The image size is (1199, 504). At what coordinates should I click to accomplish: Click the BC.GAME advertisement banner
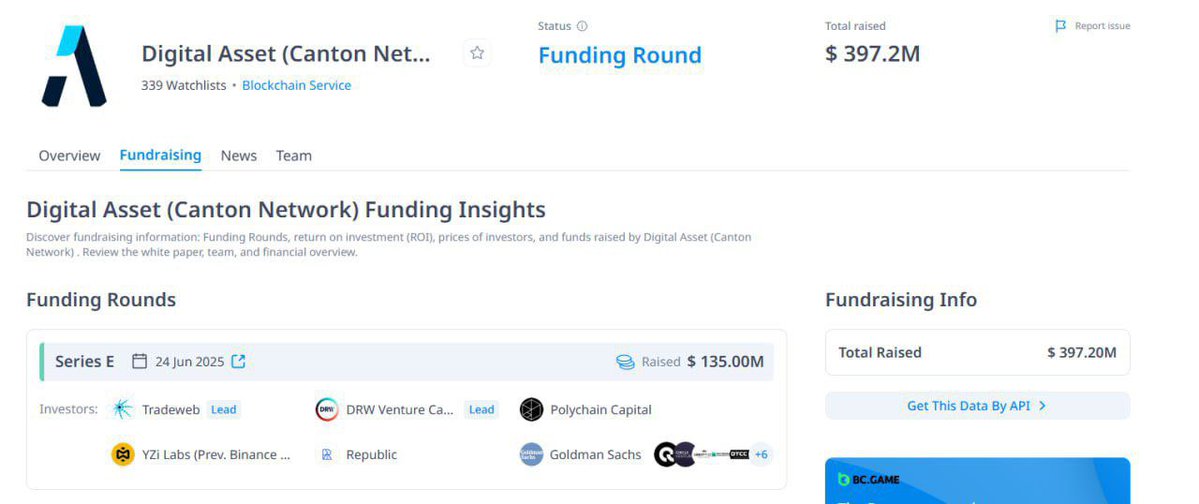(x=977, y=481)
